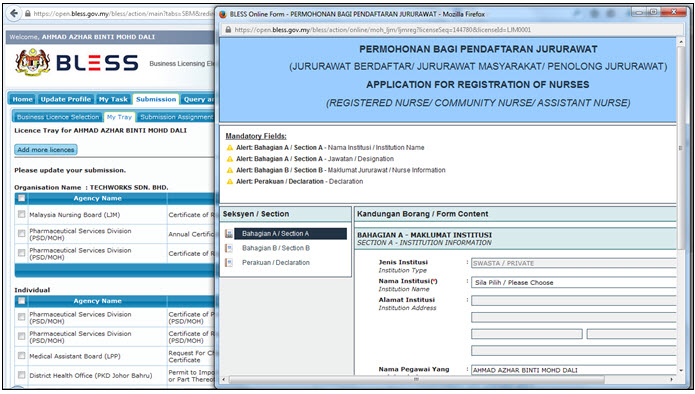Toggle select-all checkbox in Individual Agency Name header

click(21, 301)
